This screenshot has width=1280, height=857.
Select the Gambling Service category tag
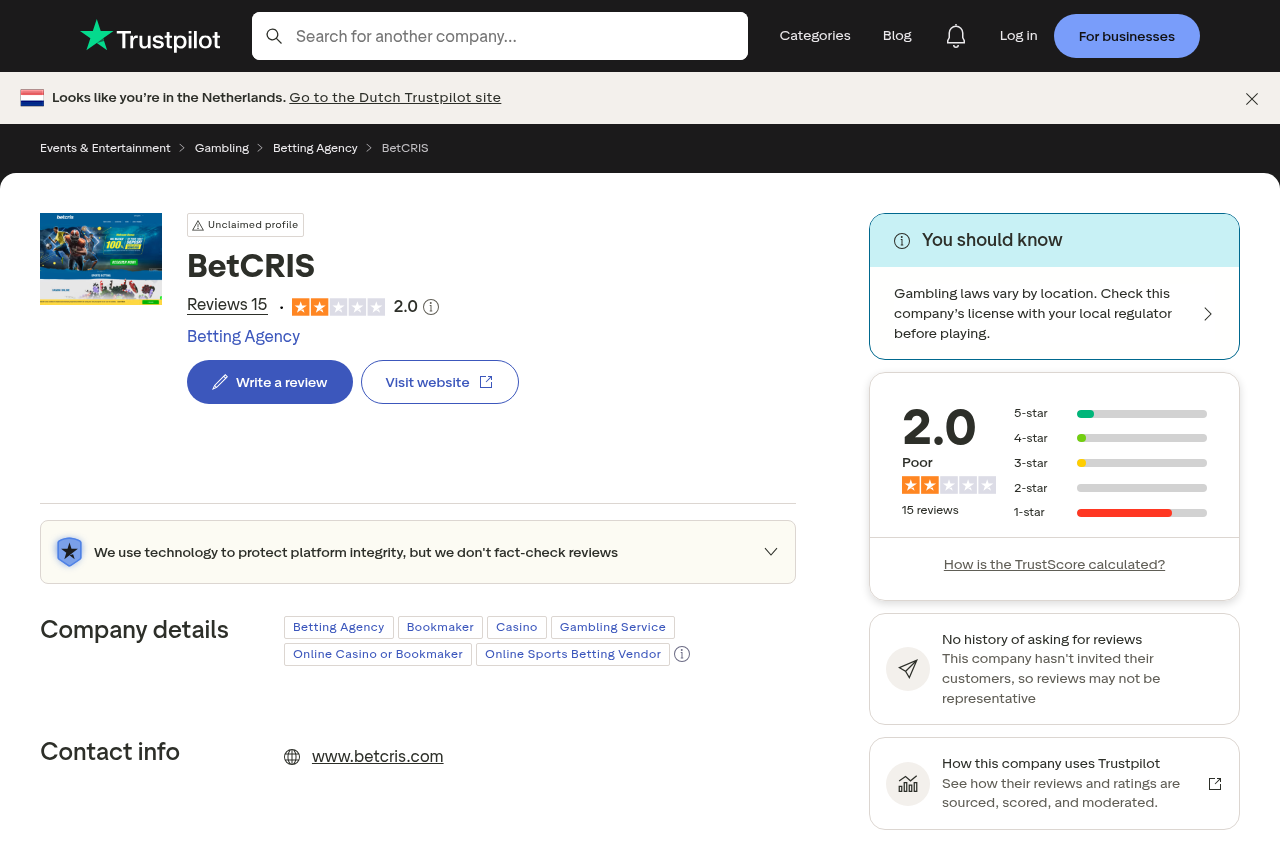point(613,627)
